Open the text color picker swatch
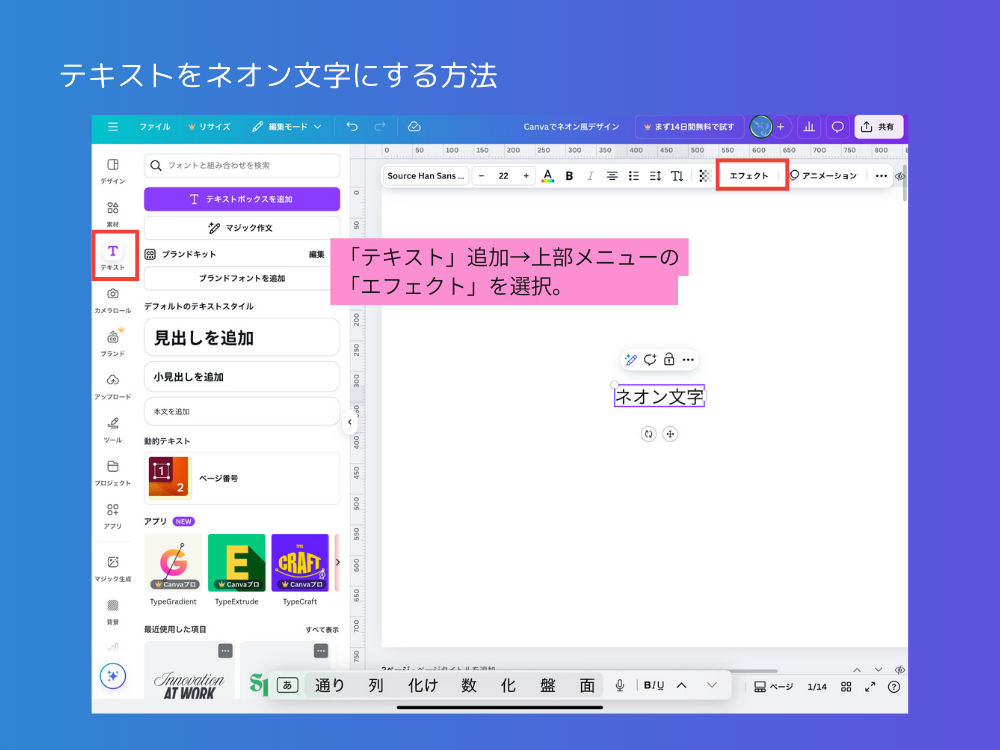 pyautogui.click(x=547, y=176)
